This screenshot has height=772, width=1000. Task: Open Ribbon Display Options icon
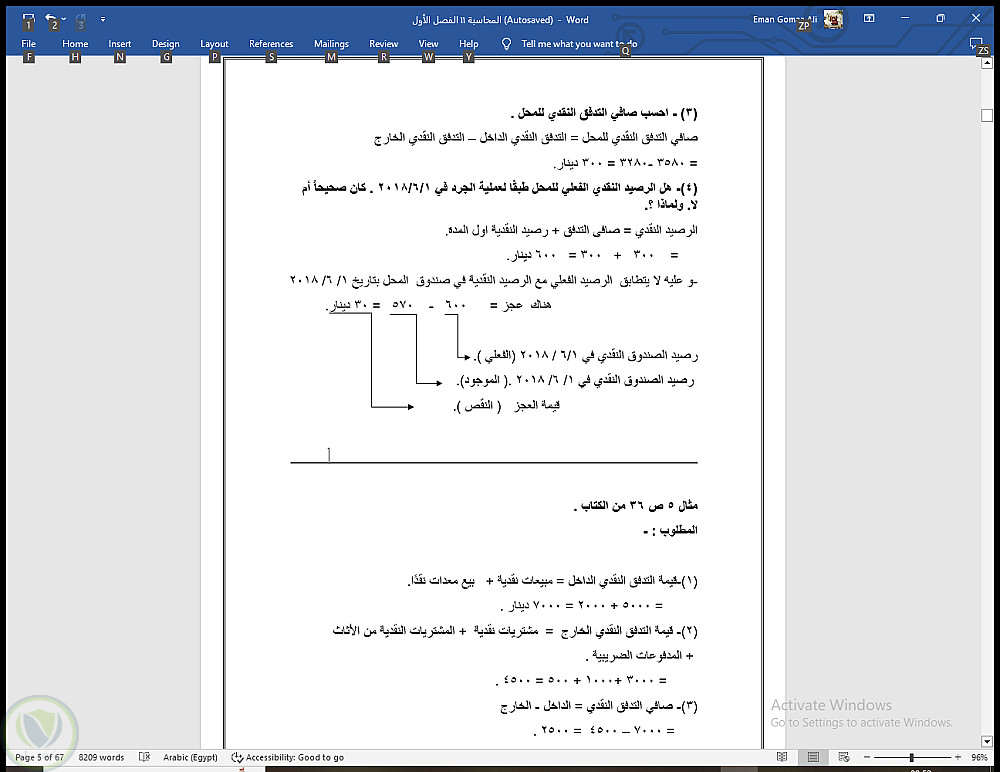(x=869, y=19)
